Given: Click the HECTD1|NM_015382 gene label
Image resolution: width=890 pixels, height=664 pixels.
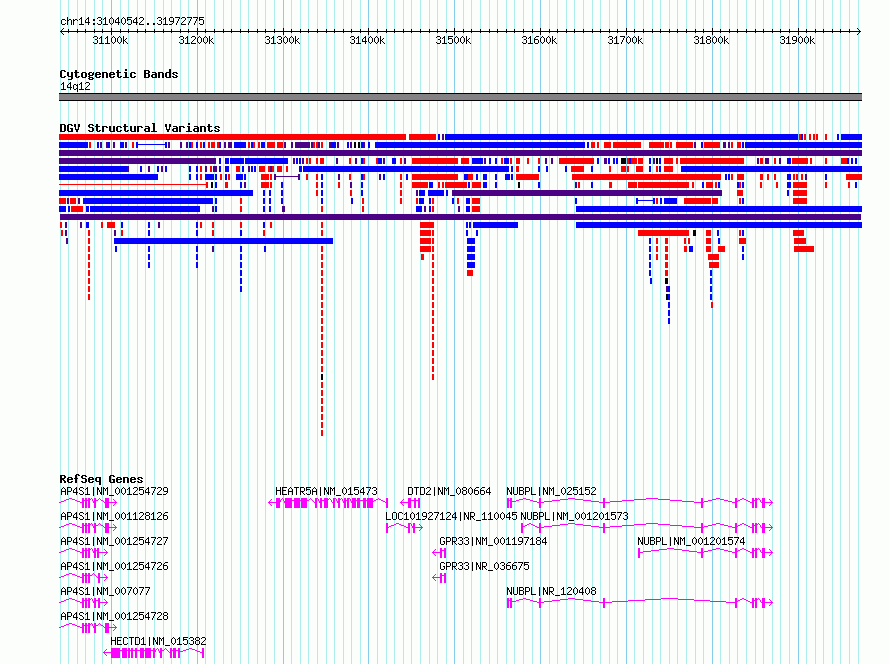Looking at the screenshot, I should [158, 641].
